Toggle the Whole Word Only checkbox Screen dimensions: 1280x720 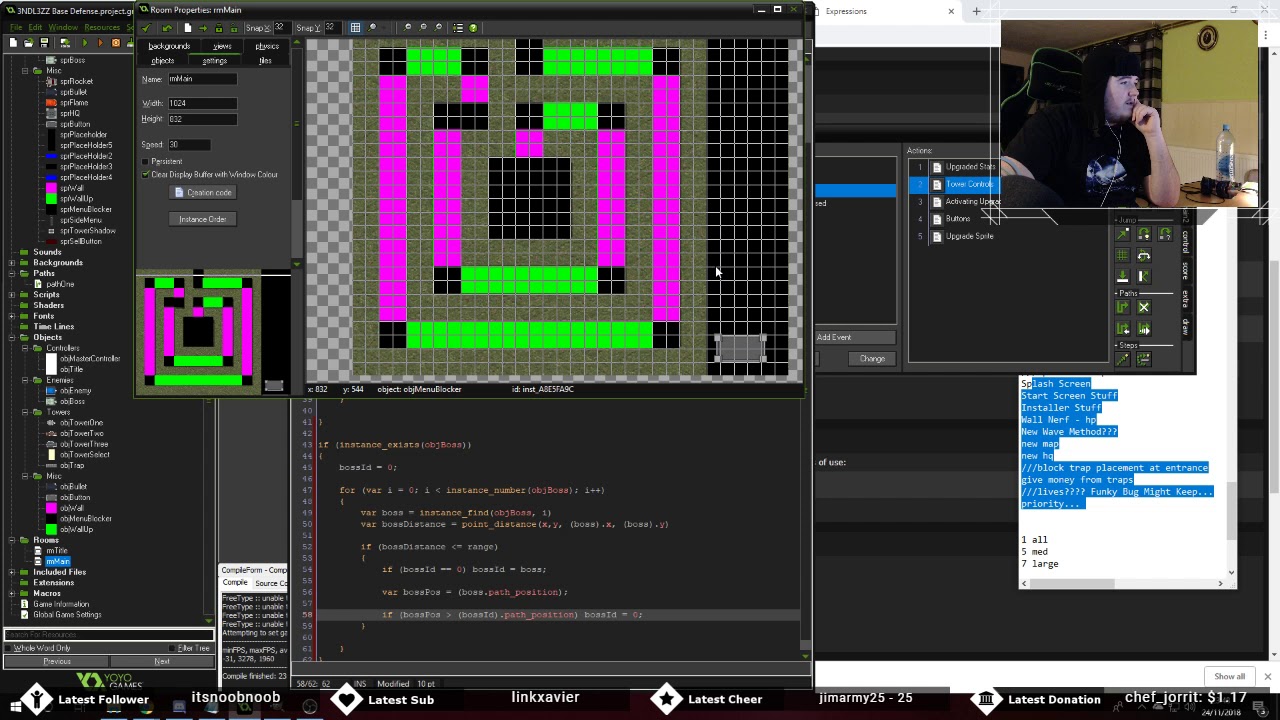click(9, 648)
